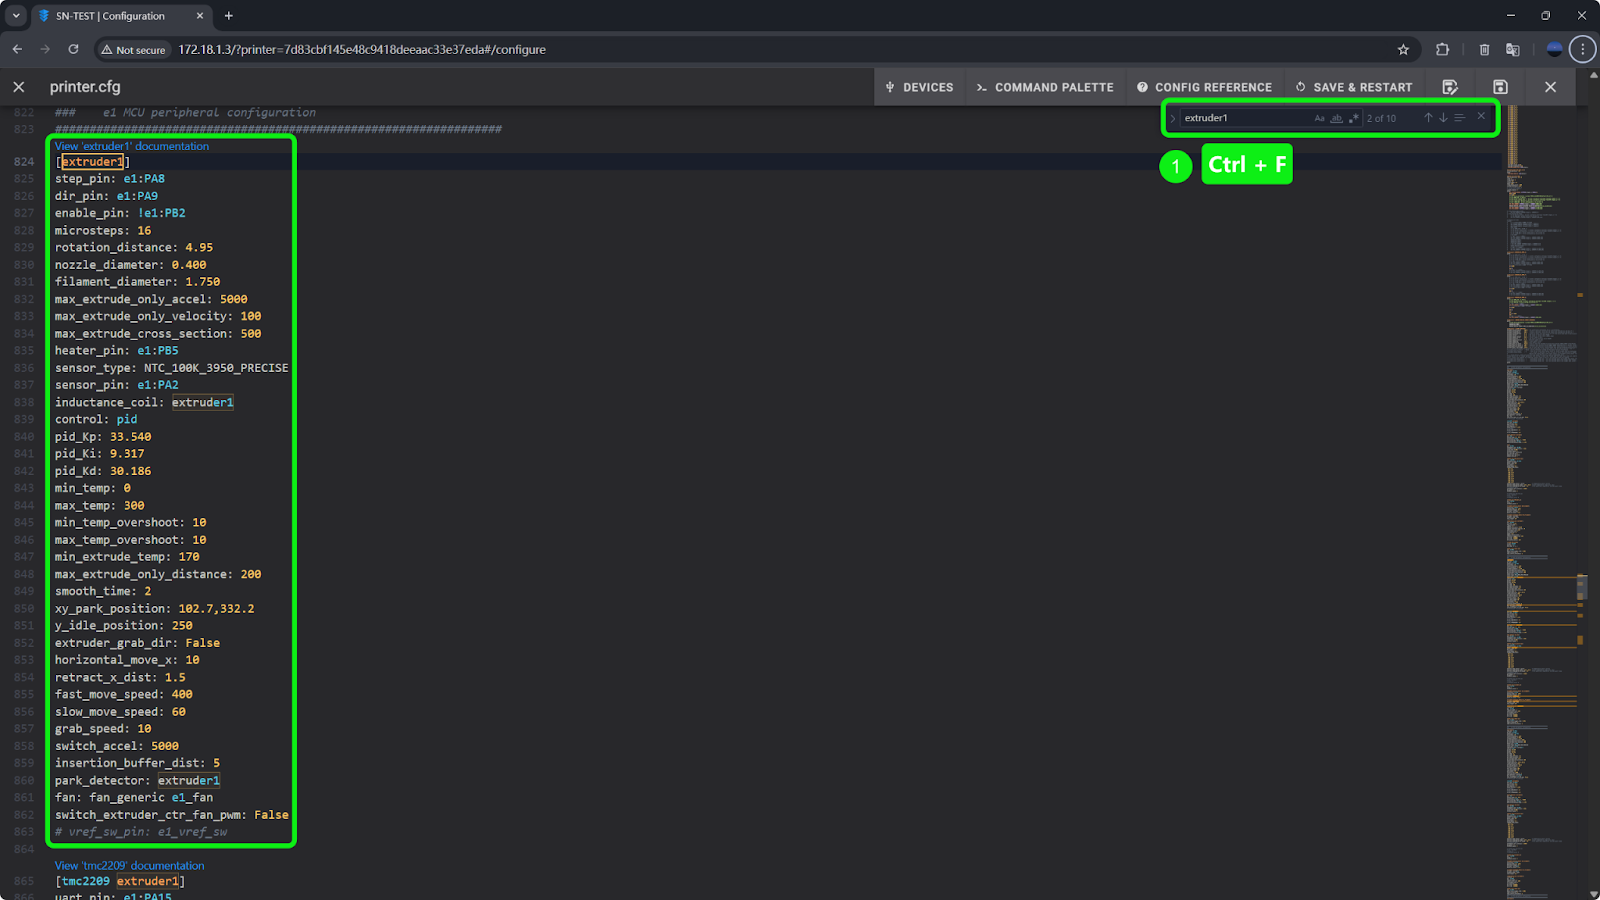Go to previous search match arrow

click(x=1428, y=118)
